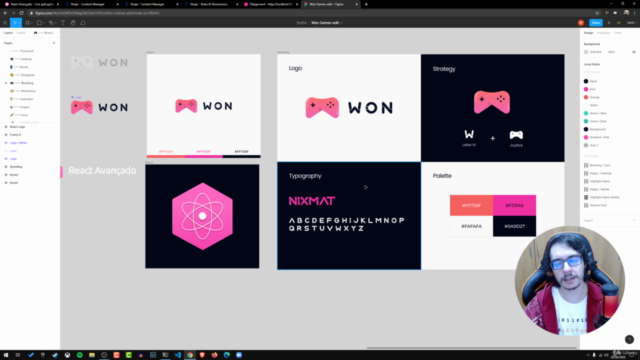Toggle background visibility eye icon

633,52
